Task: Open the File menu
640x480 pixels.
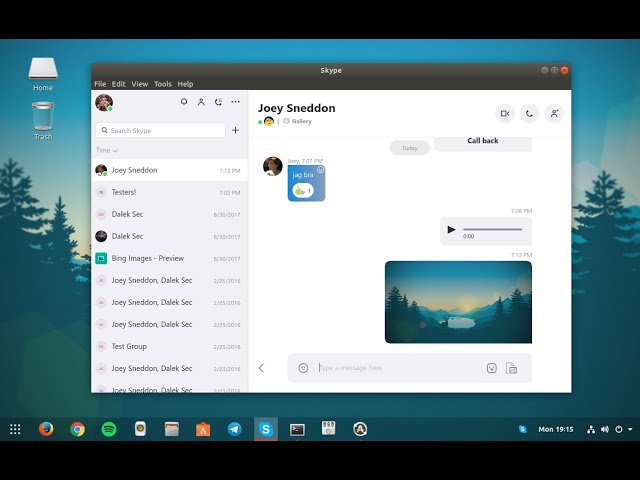Action: coord(100,84)
